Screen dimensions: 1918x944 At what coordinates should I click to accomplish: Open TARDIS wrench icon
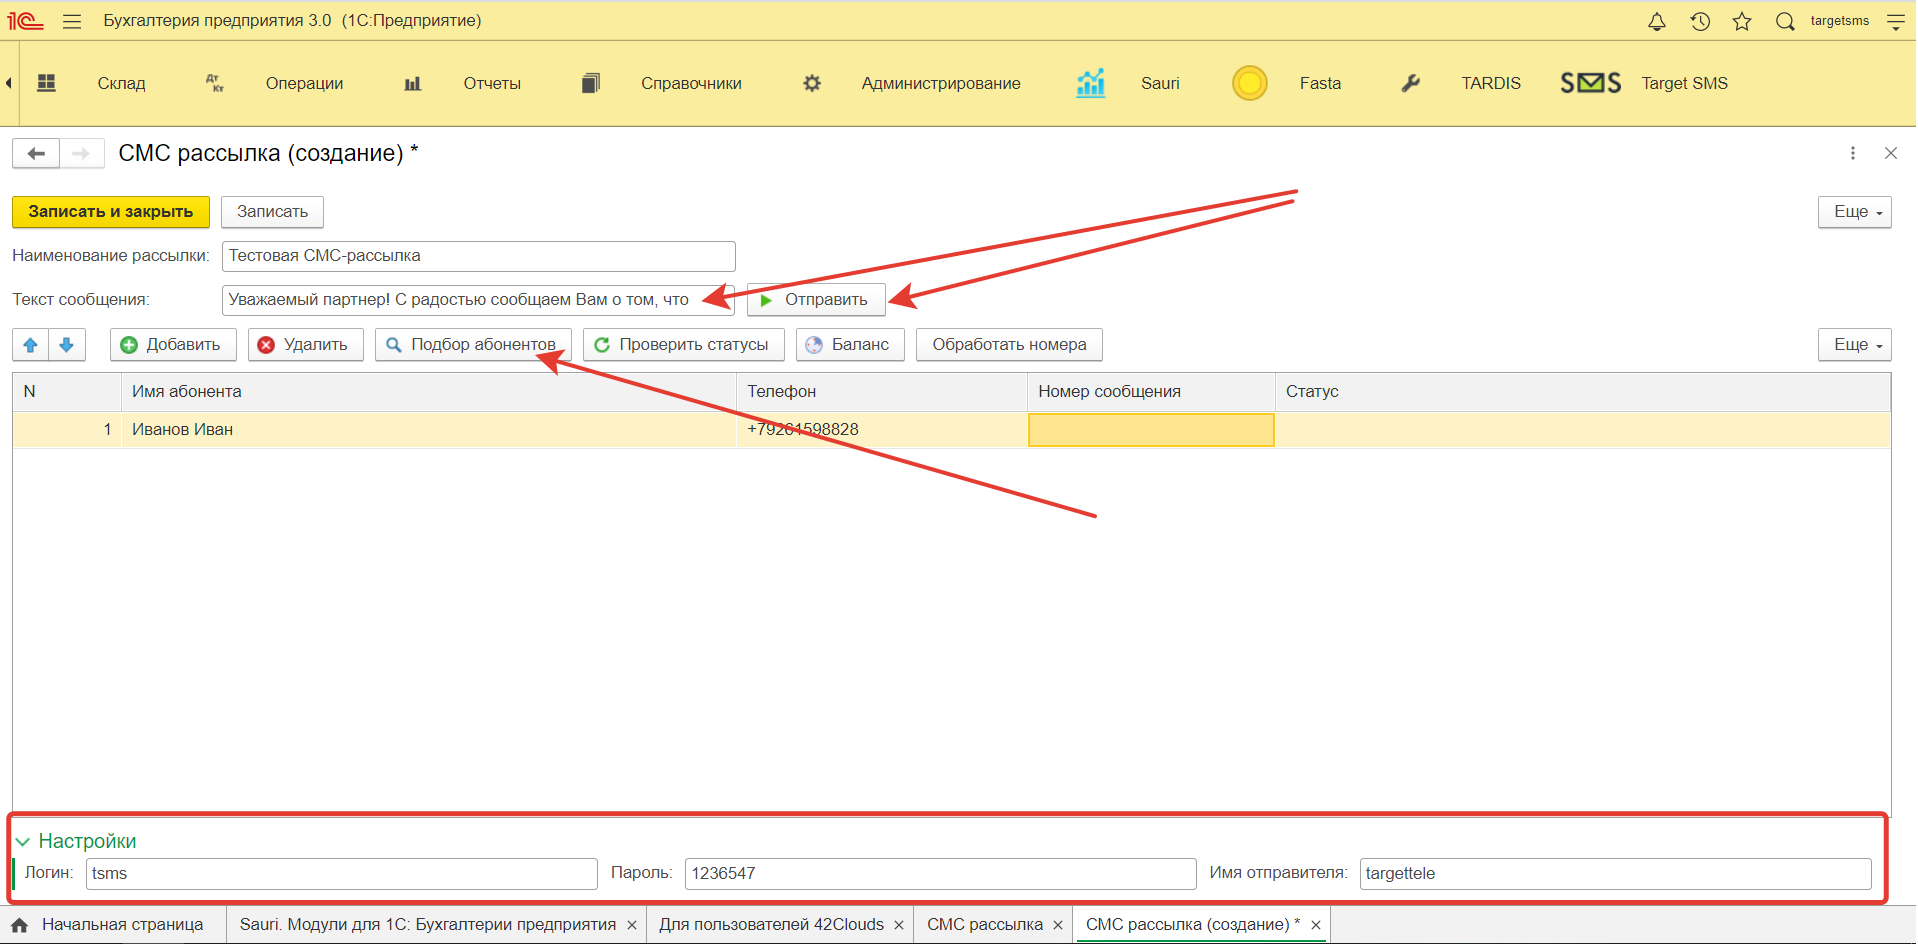[x=1411, y=83]
